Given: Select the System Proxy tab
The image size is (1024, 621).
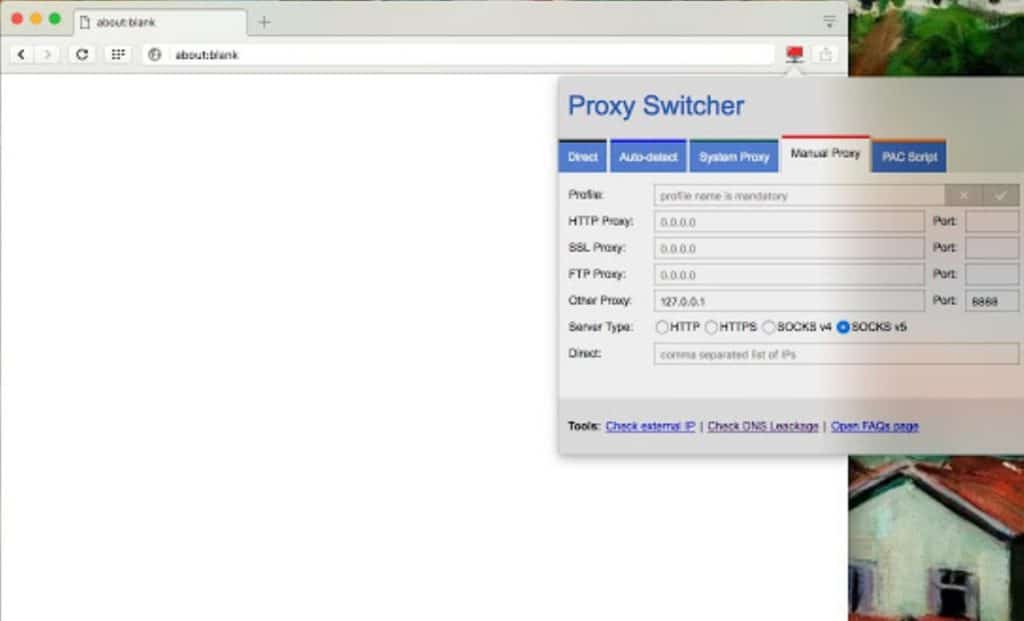Looking at the screenshot, I should pos(734,155).
